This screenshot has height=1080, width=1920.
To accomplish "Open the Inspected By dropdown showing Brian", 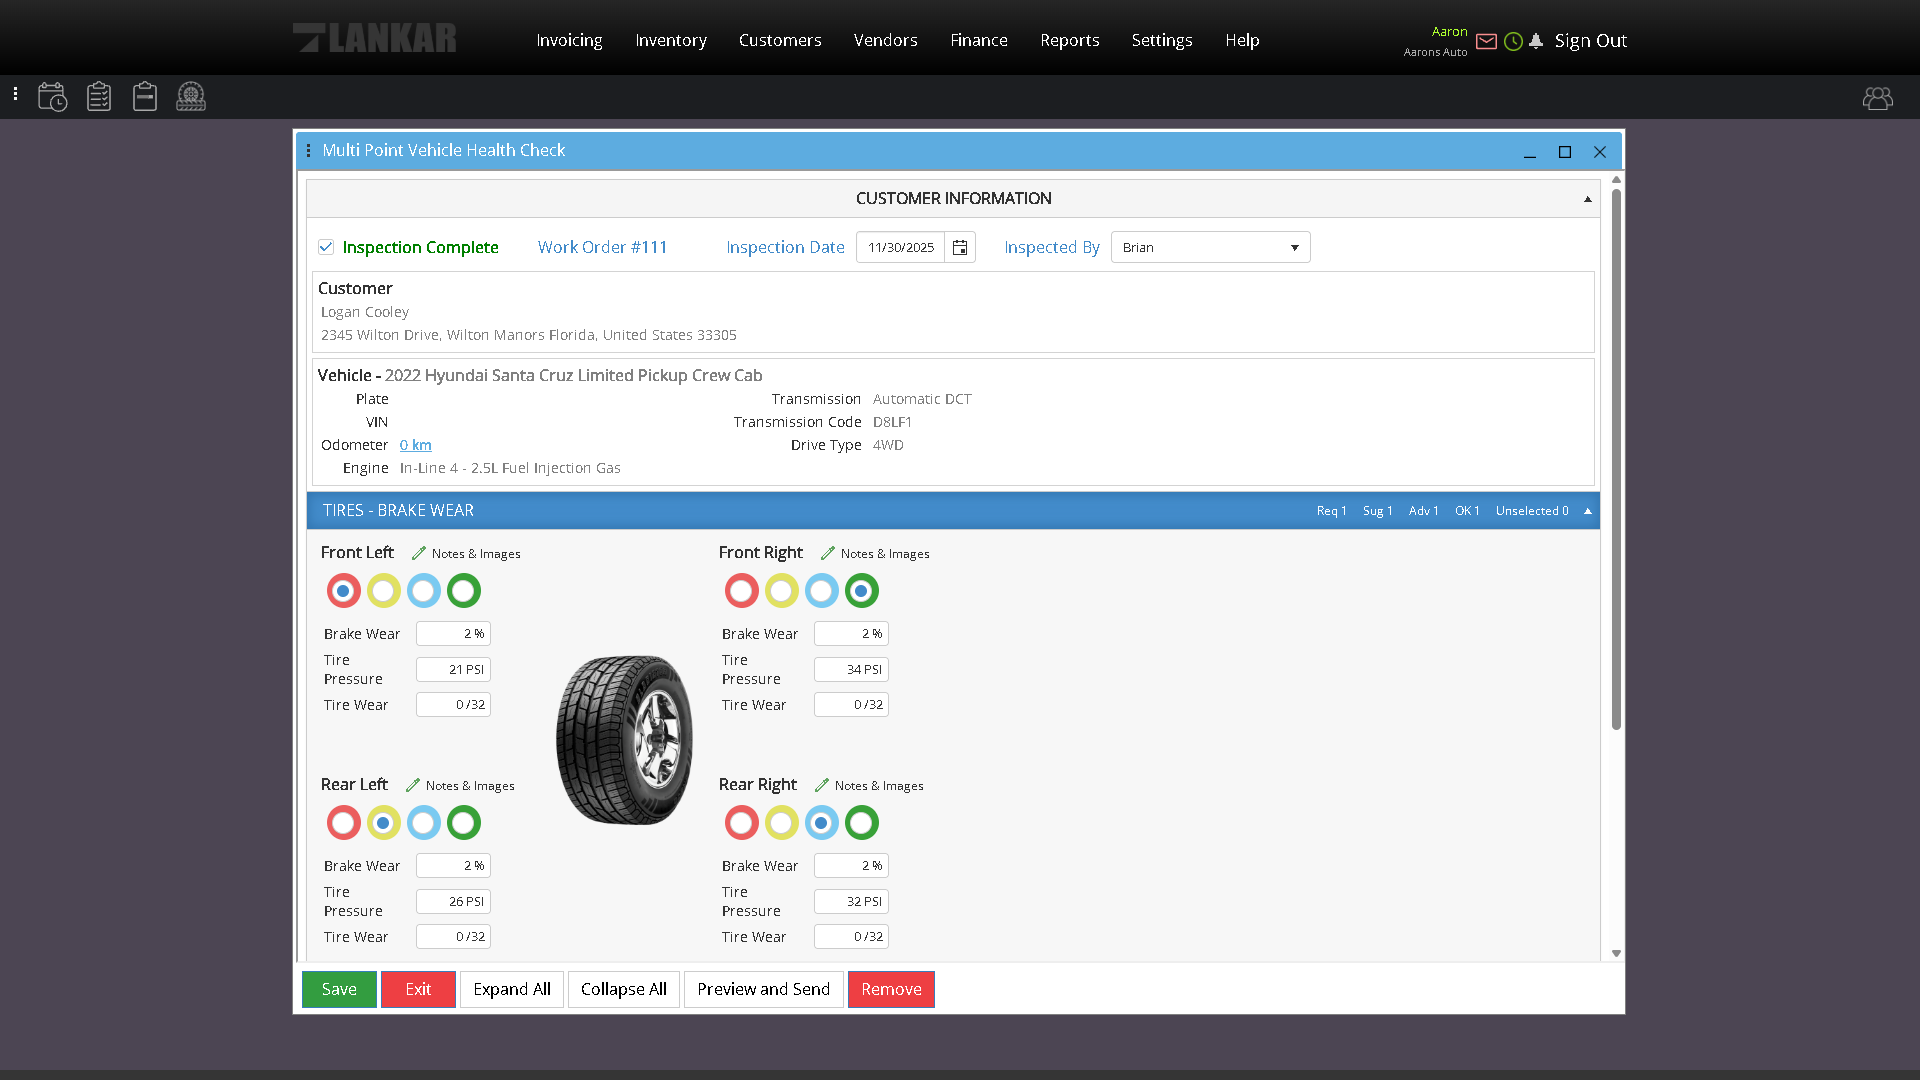I will click(x=1210, y=248).
